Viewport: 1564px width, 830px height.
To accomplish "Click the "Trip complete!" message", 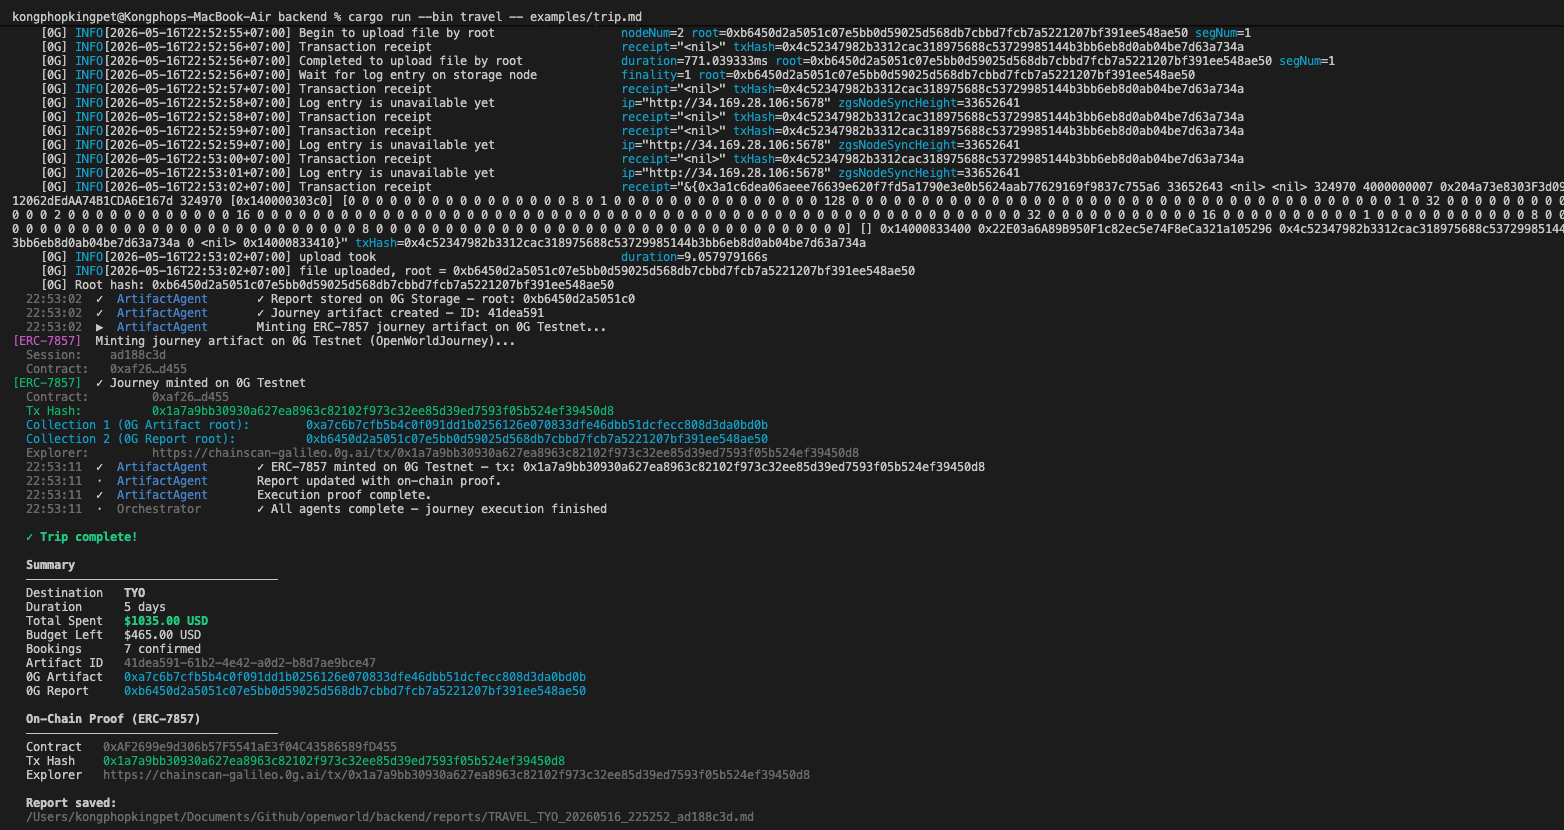I will pos(82,537).
